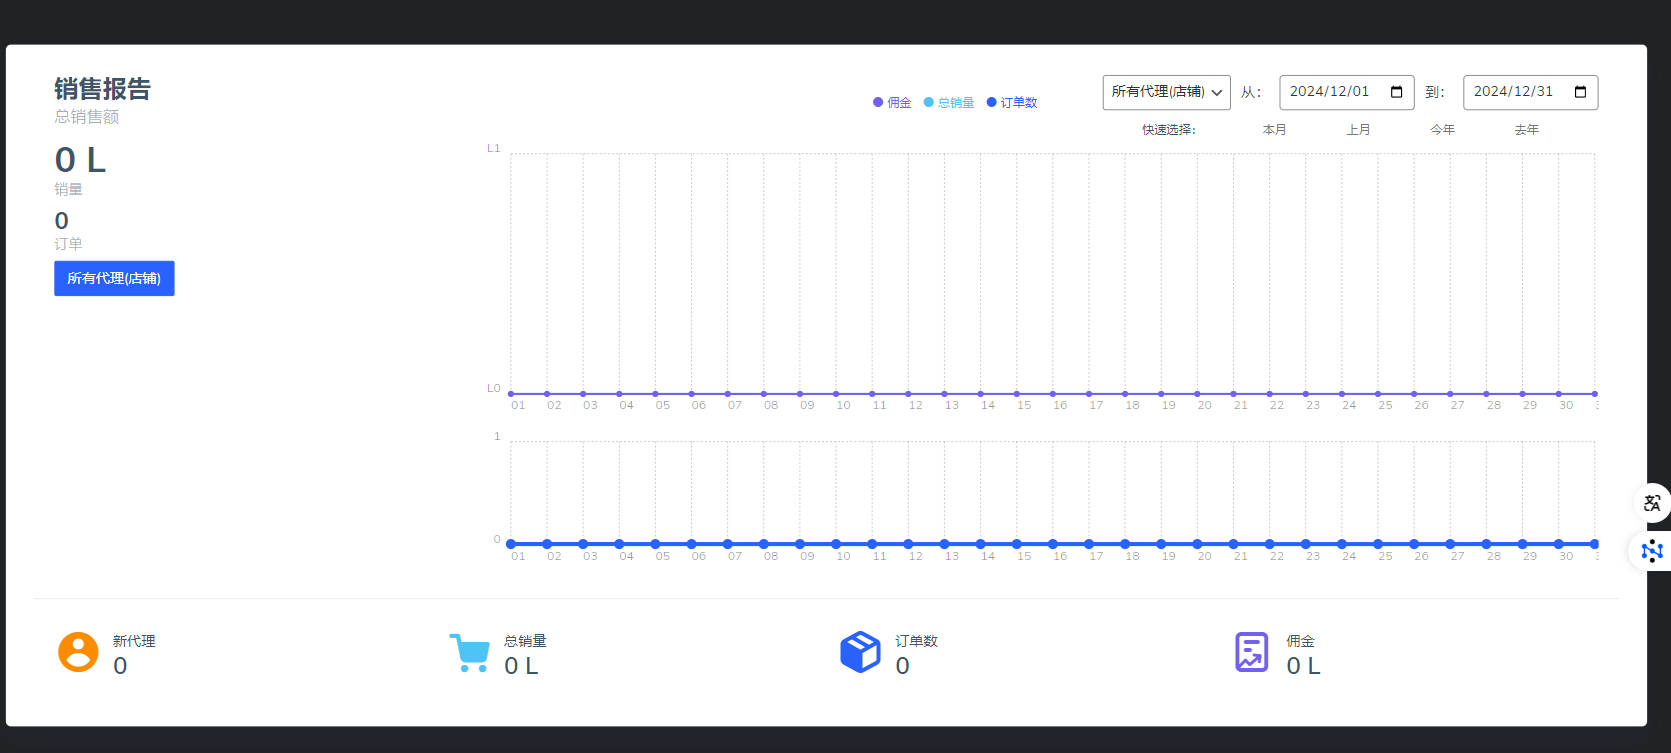Click the blue 所有代理(店铺) button
This screenshot has height=753, width=1671.
point(114,278)
